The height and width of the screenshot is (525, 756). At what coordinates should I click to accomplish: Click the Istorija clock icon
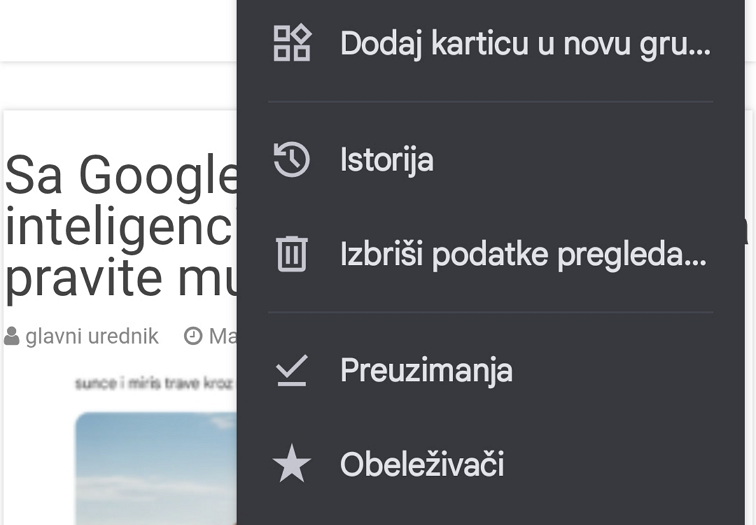coord(292,160)
